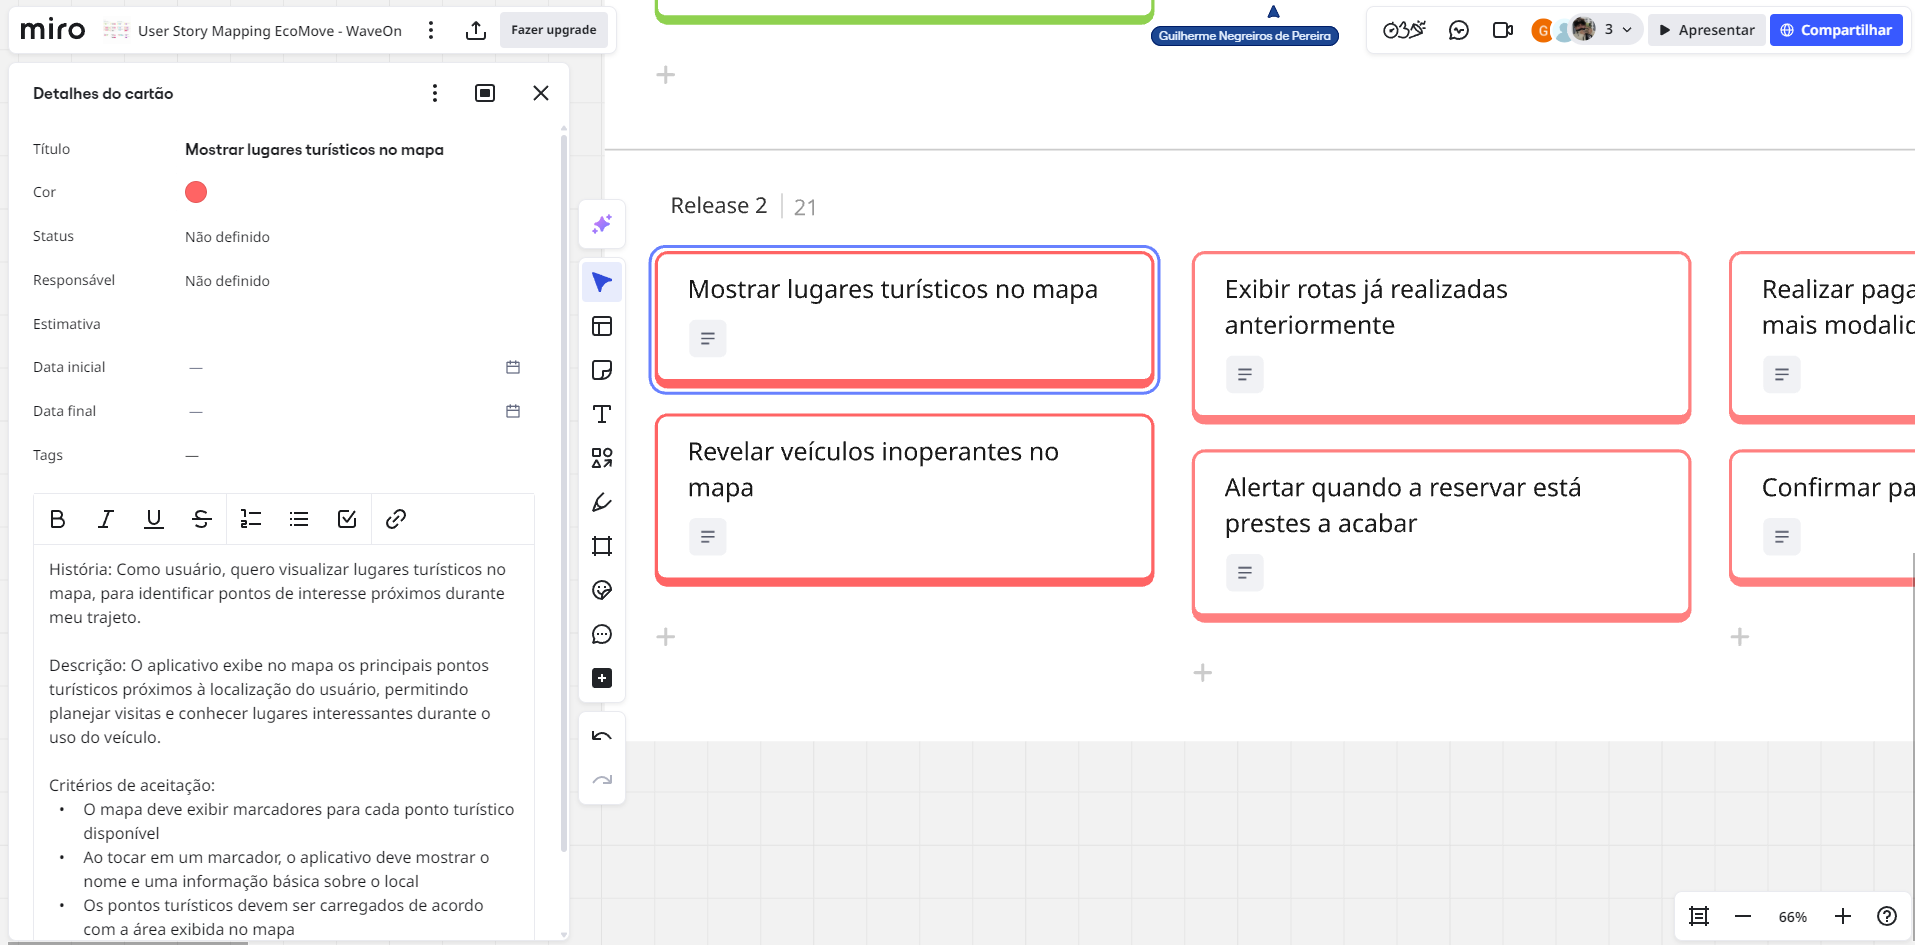Change the red card color swatch
This screenshot has height=945, width=1915.
pos(196,192)
